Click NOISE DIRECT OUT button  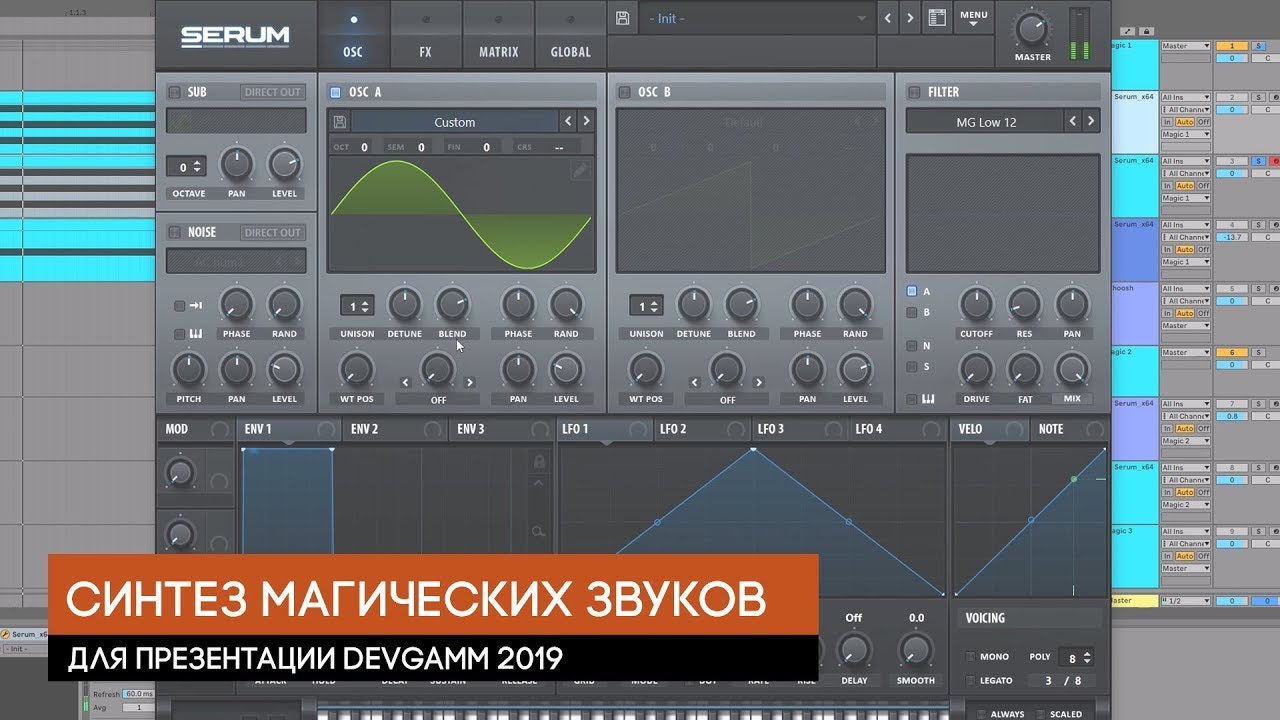pos(273,232)
